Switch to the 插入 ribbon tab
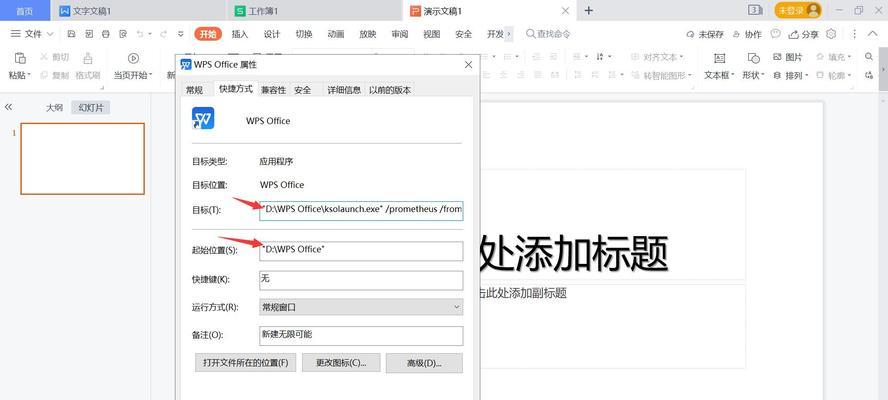The width and height of the screenshot is (888, 400). pyautogui.click(x=240, y=34)
